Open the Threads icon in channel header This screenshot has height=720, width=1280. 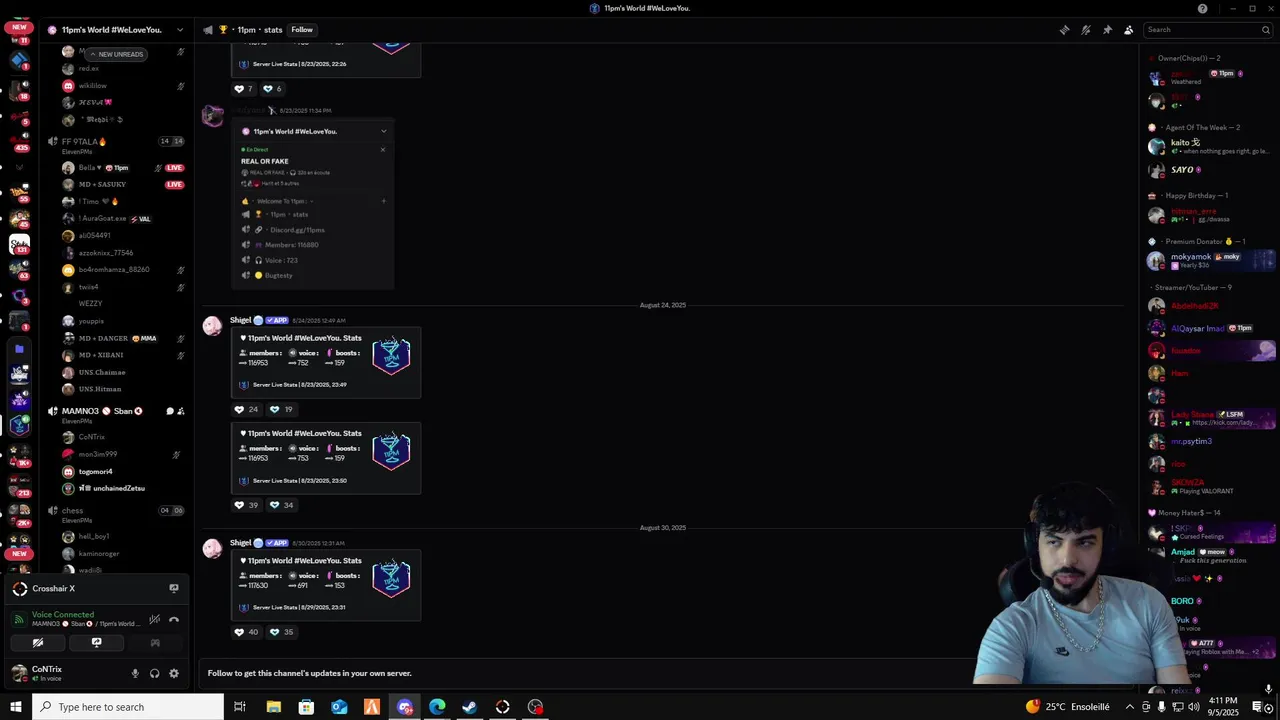pos(1064,30)
